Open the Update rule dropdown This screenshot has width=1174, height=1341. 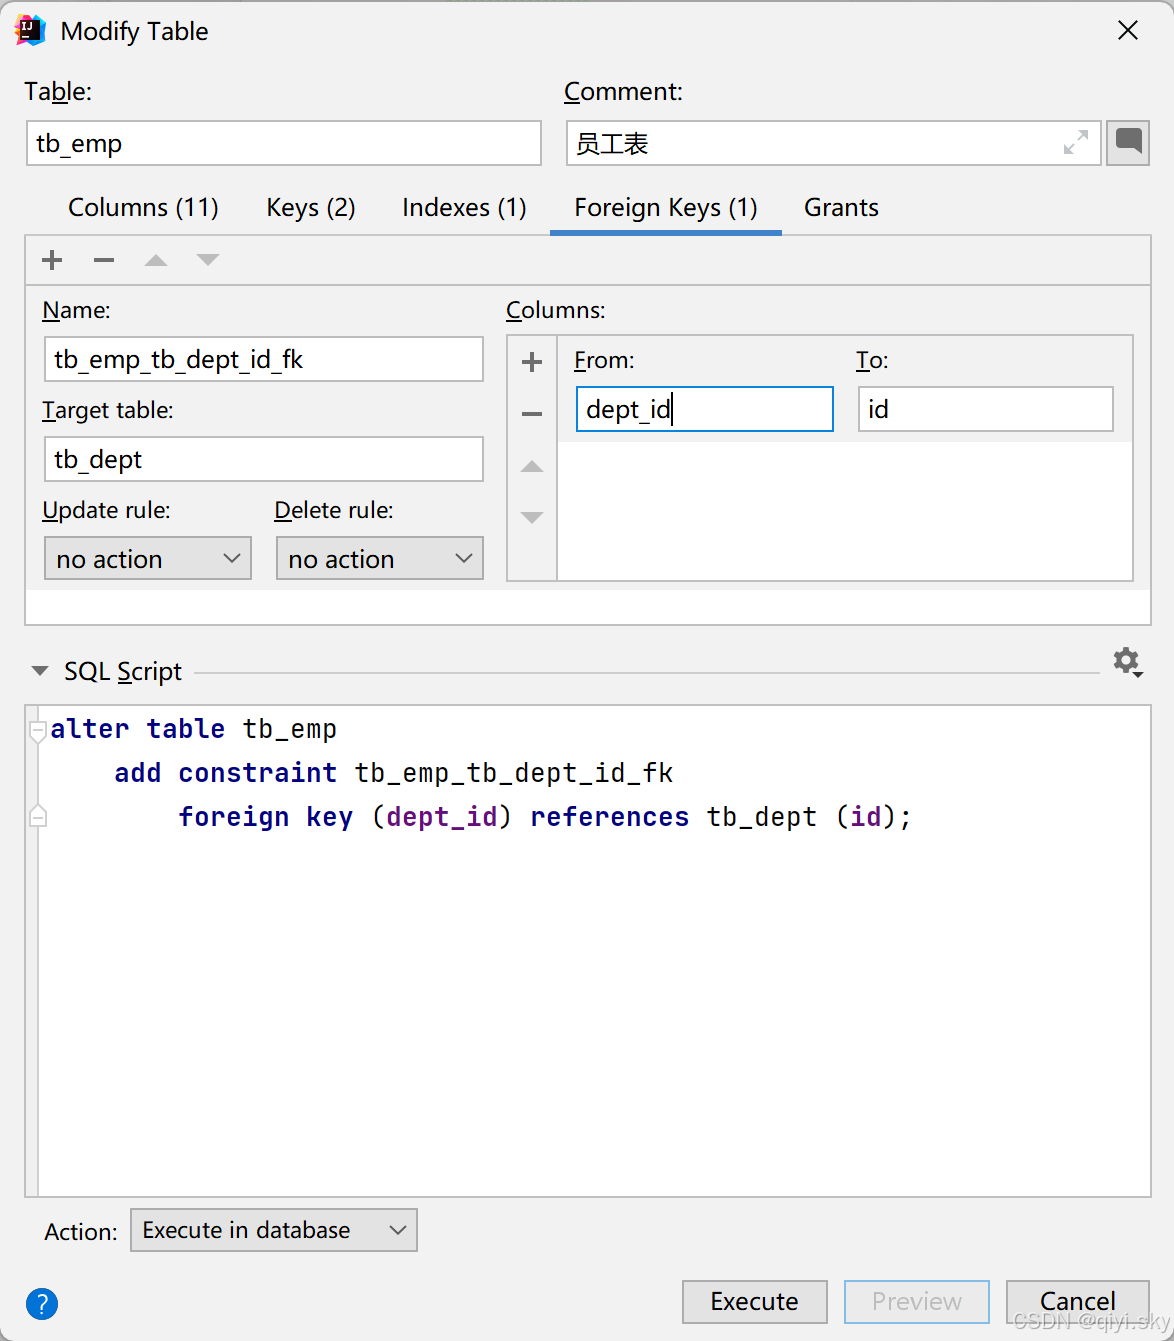(148, 558)
